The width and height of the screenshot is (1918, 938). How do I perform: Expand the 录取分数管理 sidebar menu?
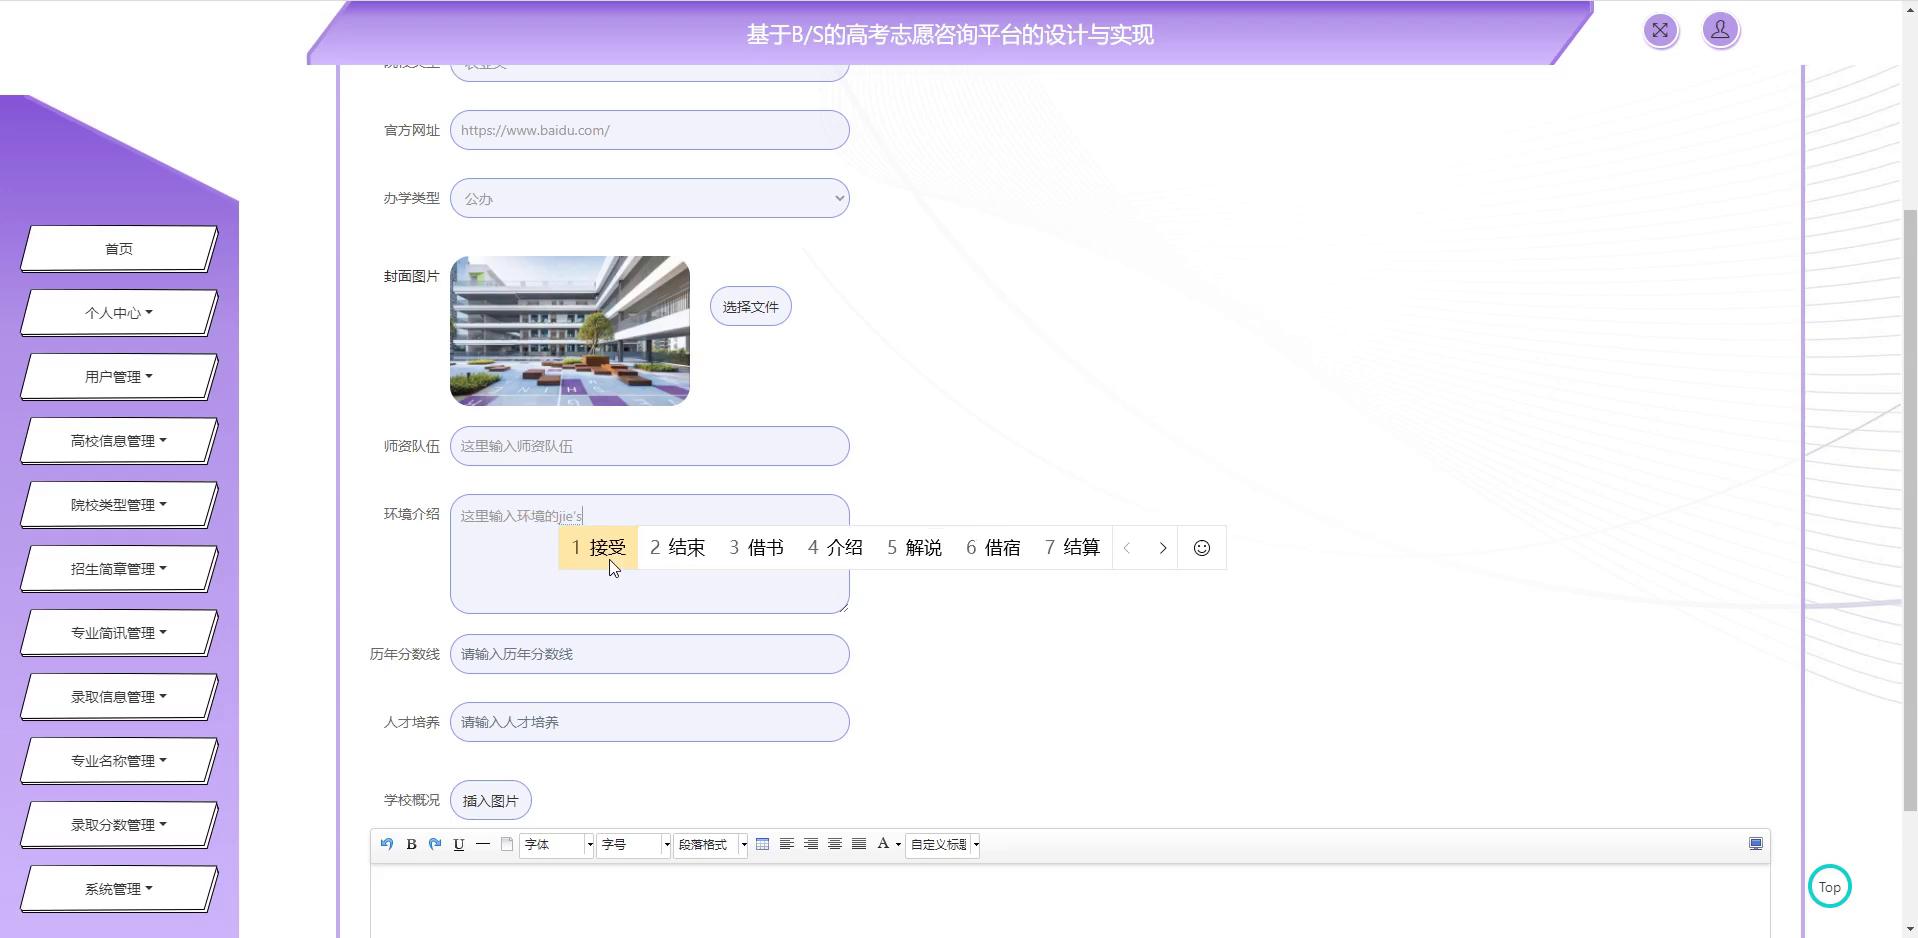coord(119,825)
